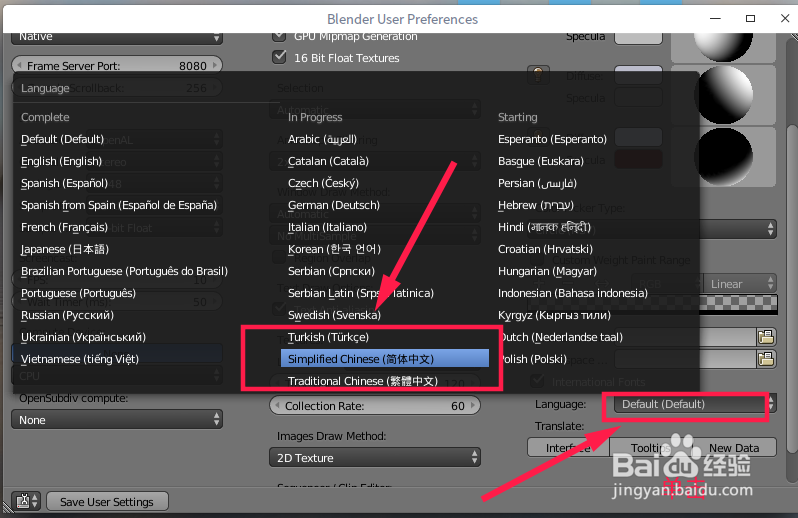
Task: Open the Linear interpolation dropdown
Action: click(x=740, y=283)
